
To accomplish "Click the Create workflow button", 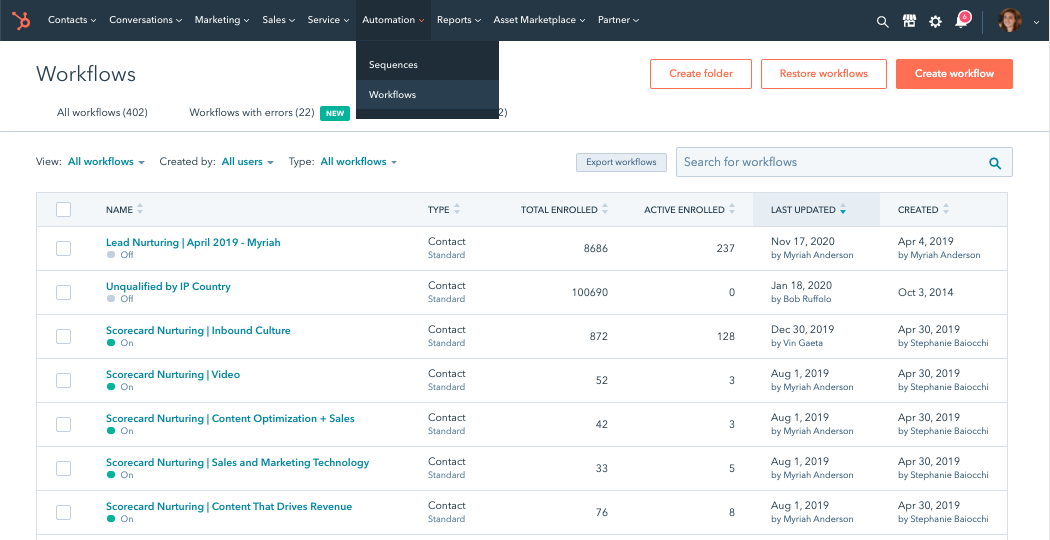I will [954, 74].
